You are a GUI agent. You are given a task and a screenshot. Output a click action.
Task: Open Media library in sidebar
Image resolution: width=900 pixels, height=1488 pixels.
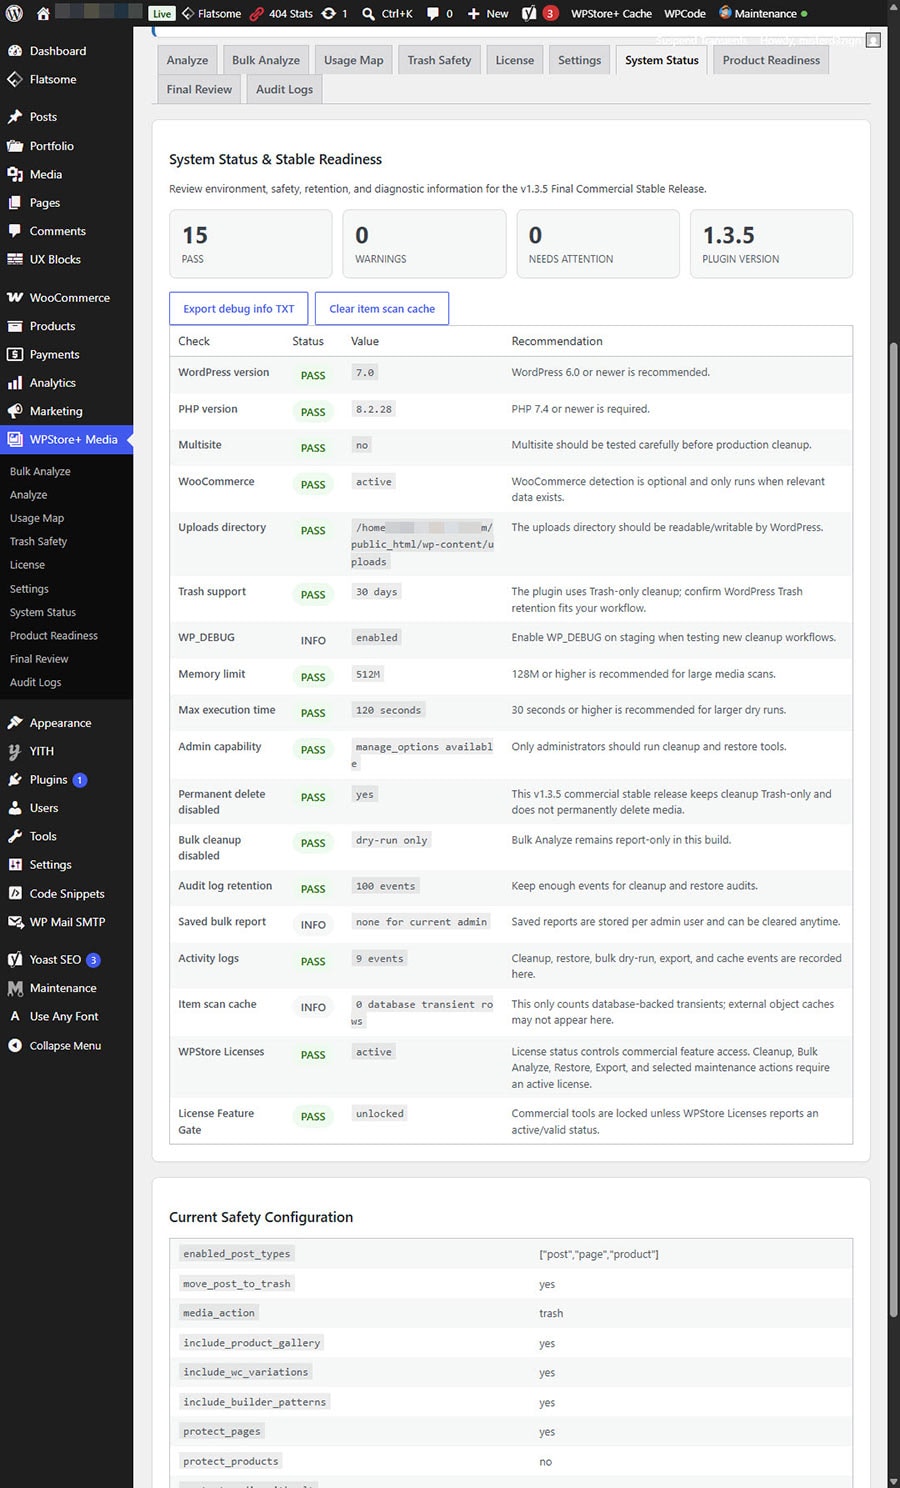(46, 174)
